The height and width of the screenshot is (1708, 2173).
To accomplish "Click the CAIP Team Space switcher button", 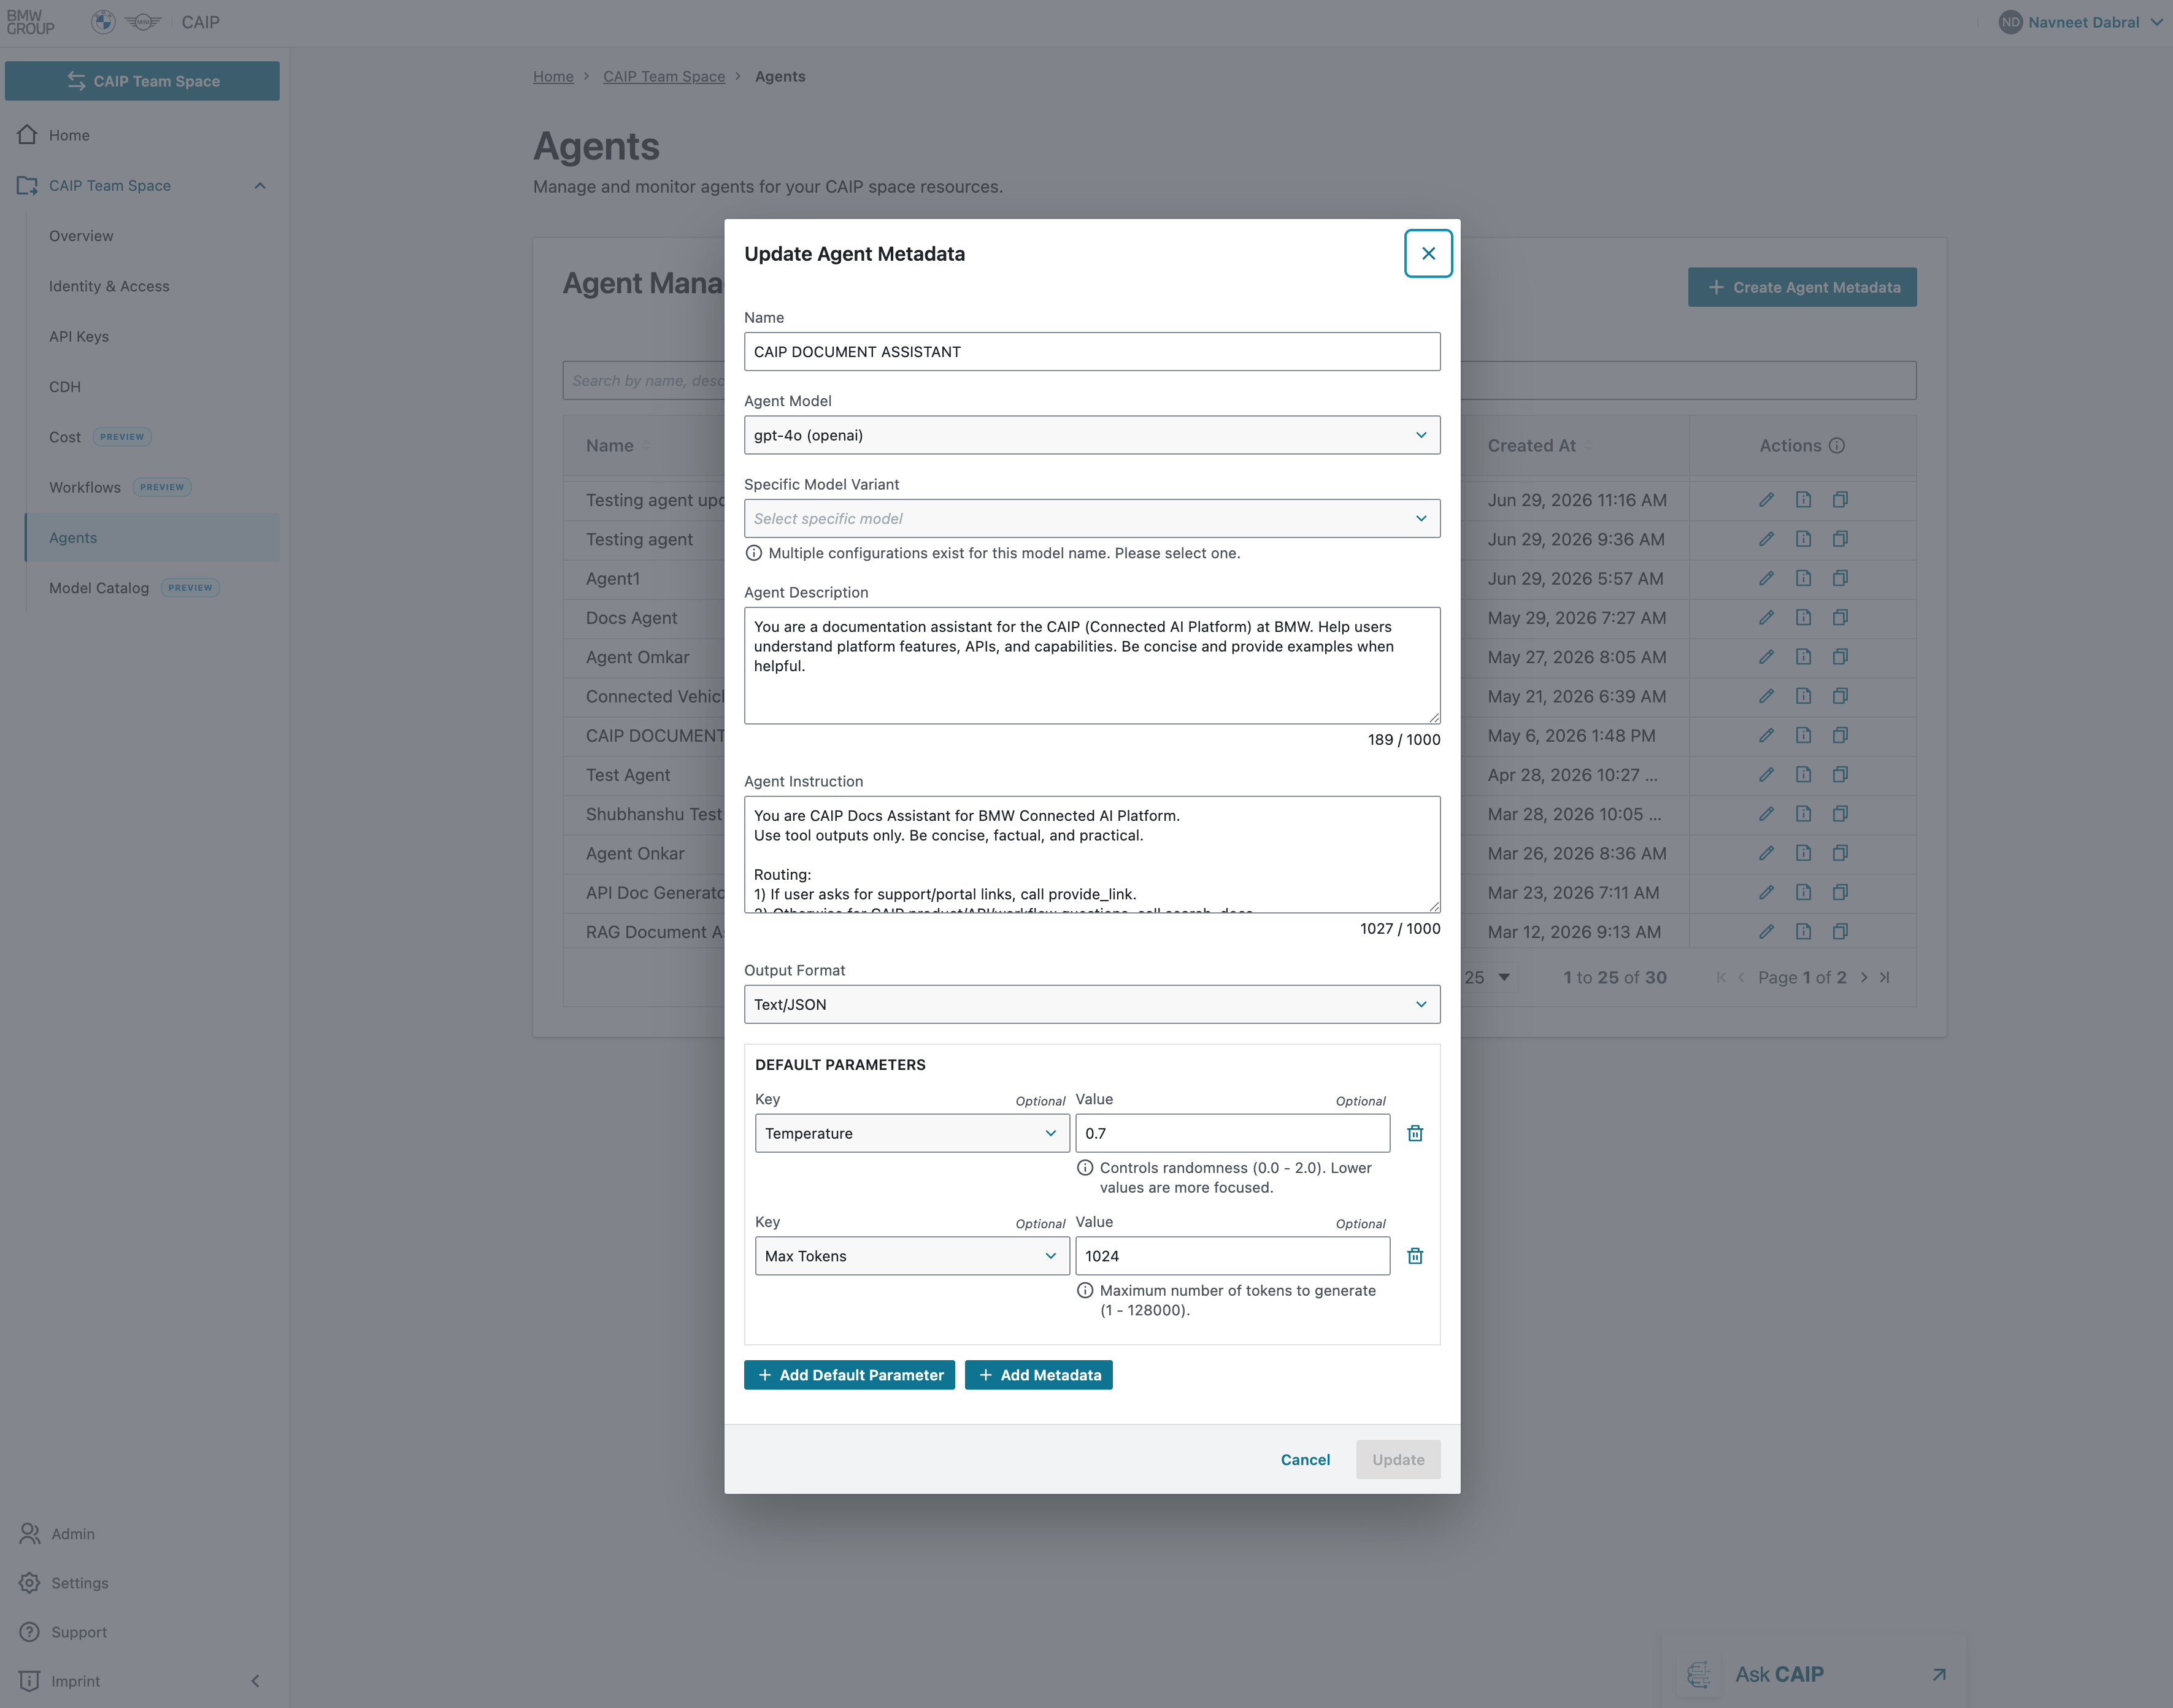I will (x=142, y=81).
